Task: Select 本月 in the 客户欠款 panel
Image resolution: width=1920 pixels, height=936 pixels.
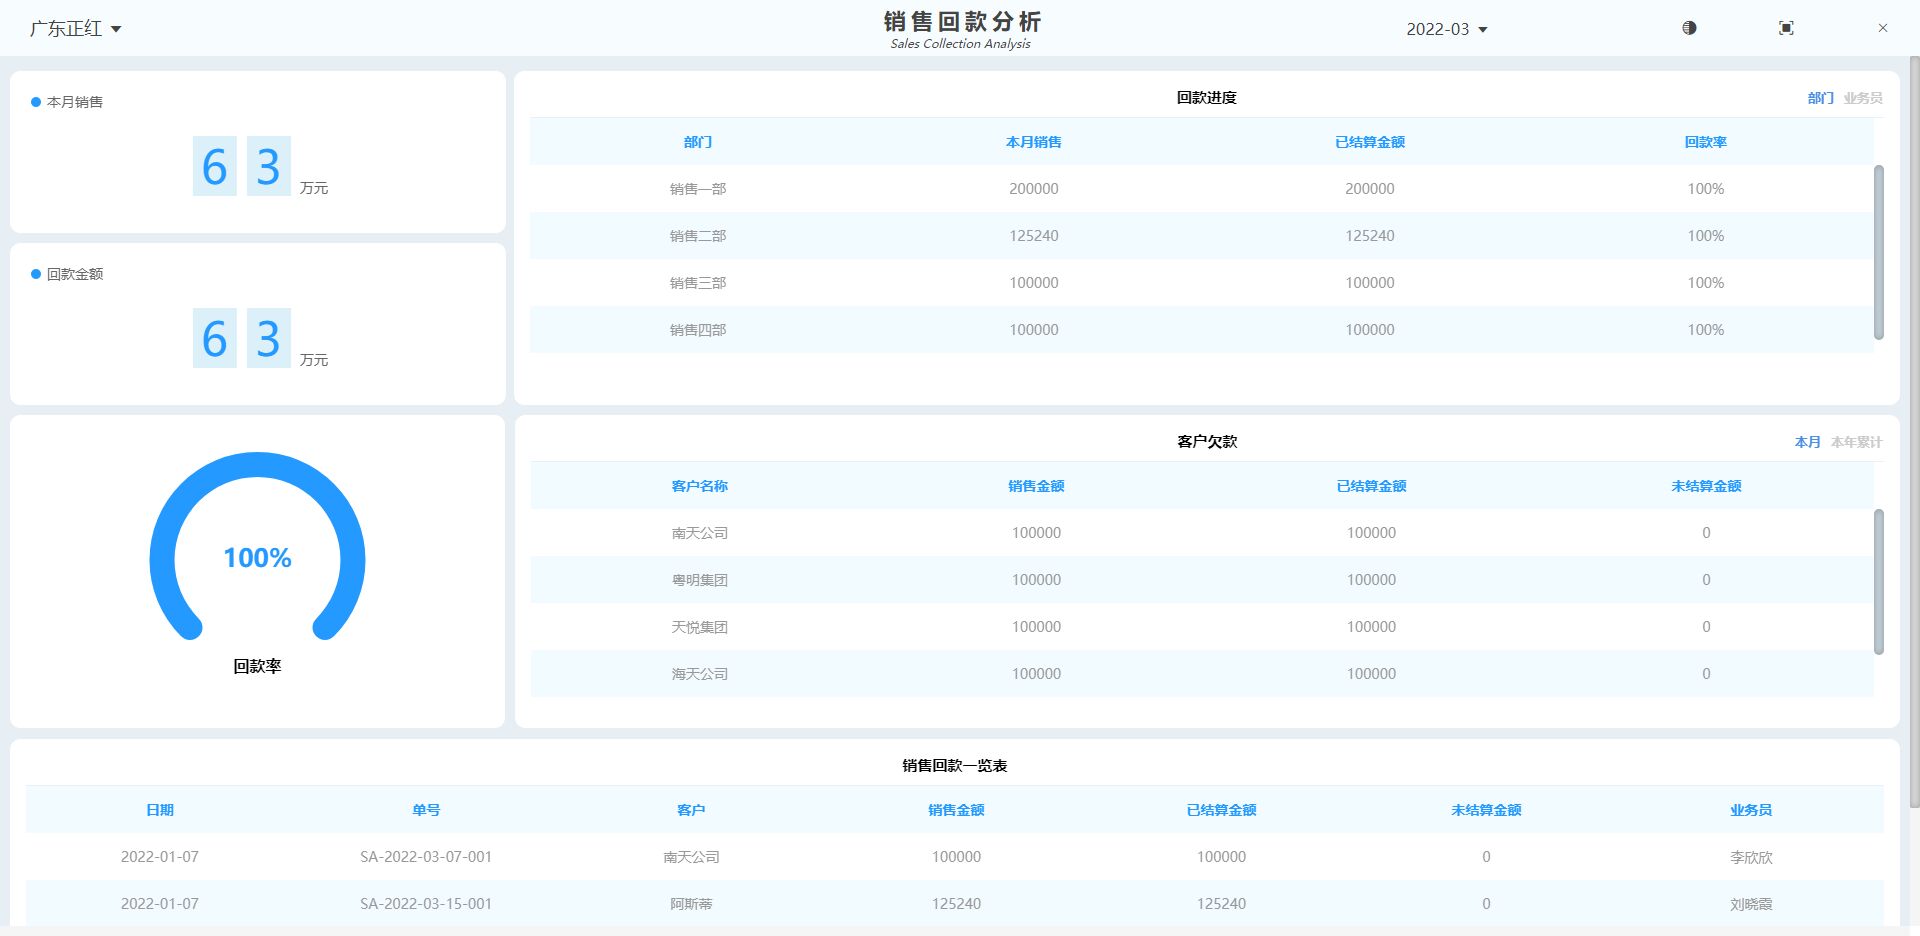Action: [x=1807, y=442]
